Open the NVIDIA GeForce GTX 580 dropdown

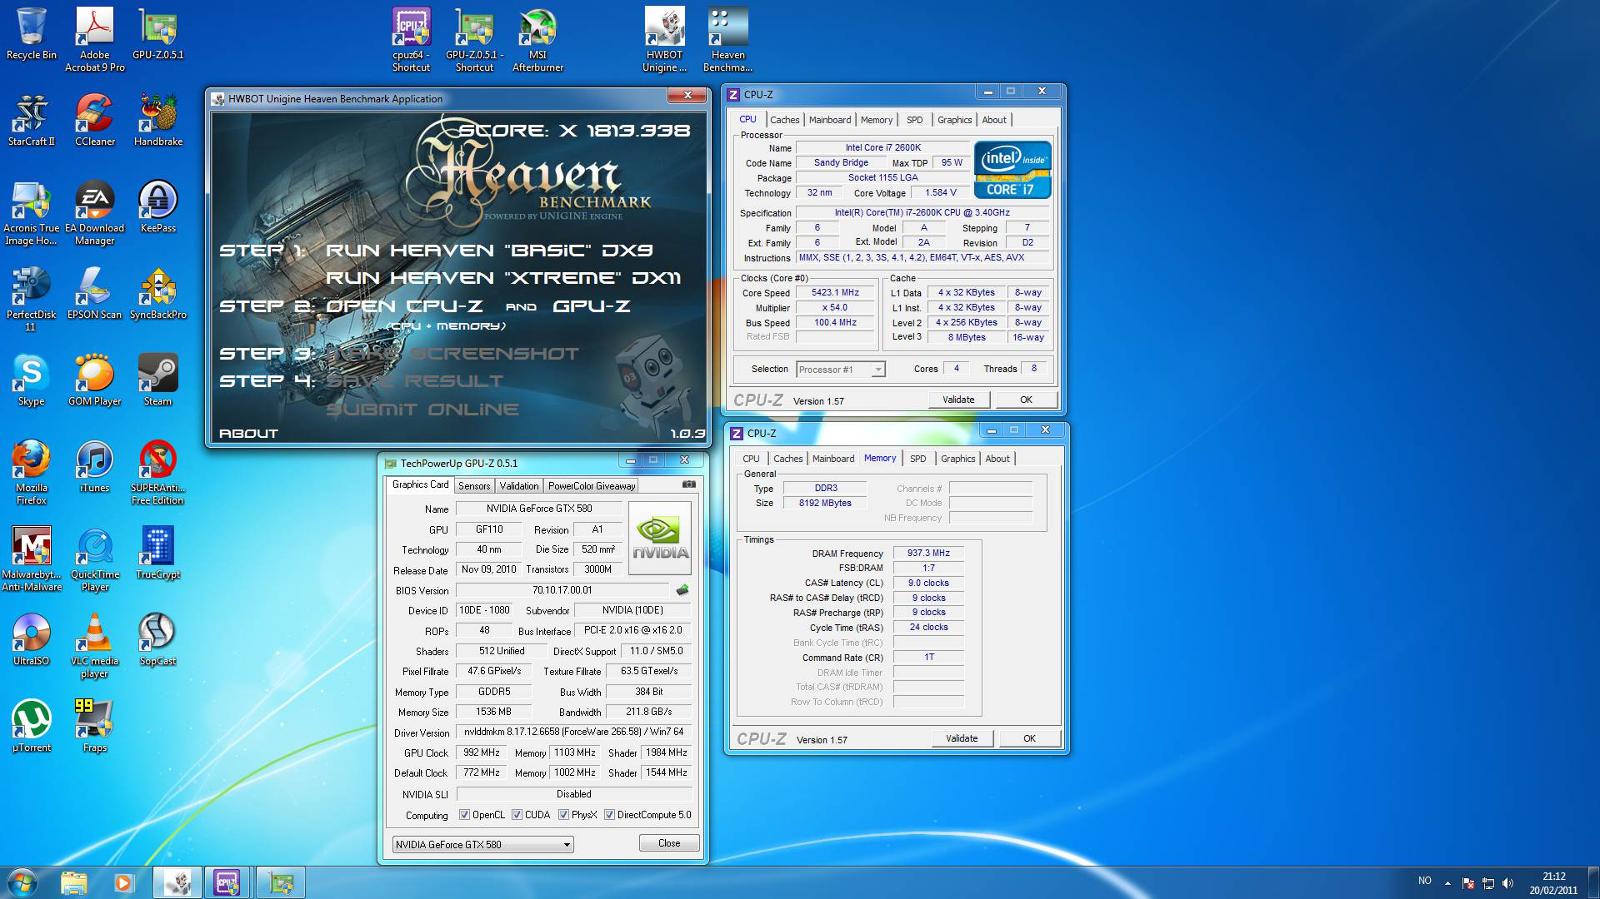tap(483, 844)
